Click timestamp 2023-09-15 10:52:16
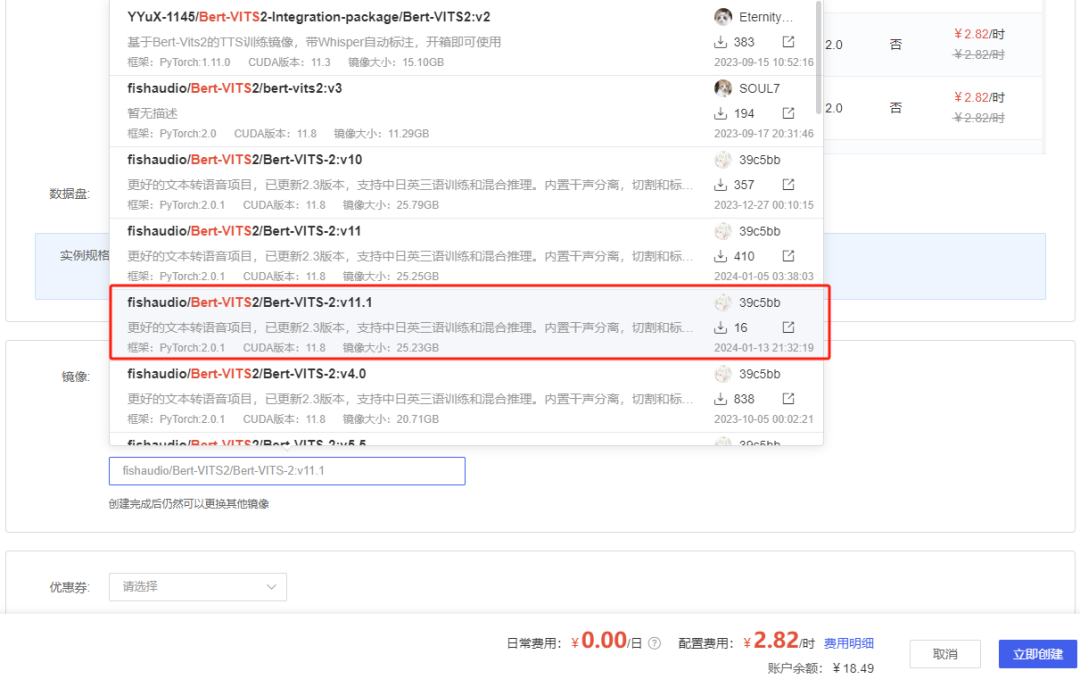The height and width of the screenshot is (679, 1080). tap(764, 62)
